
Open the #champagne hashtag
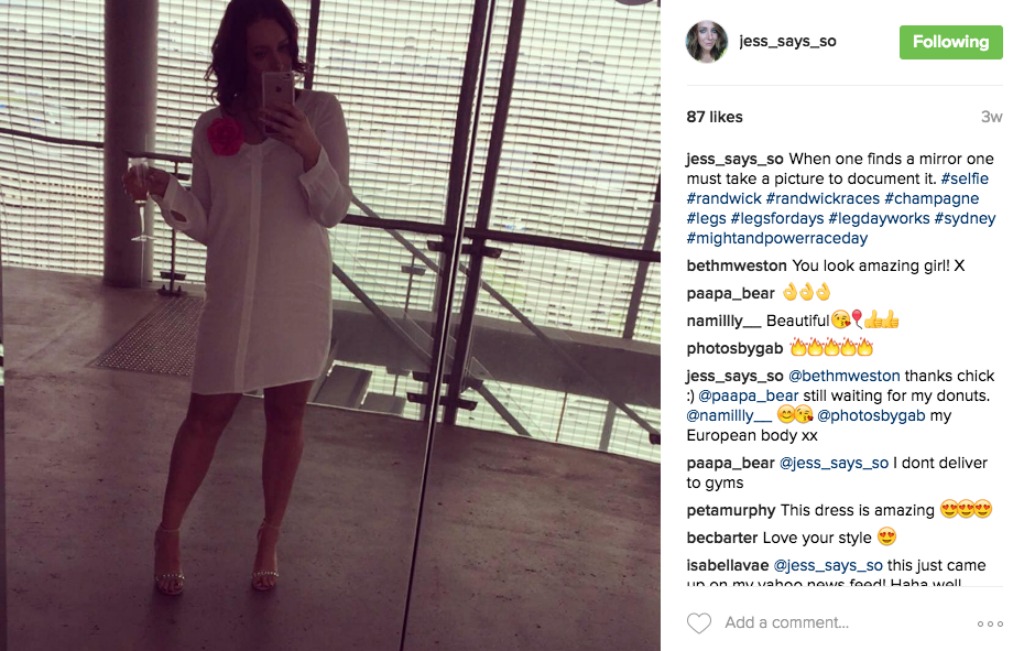point(931,198)
